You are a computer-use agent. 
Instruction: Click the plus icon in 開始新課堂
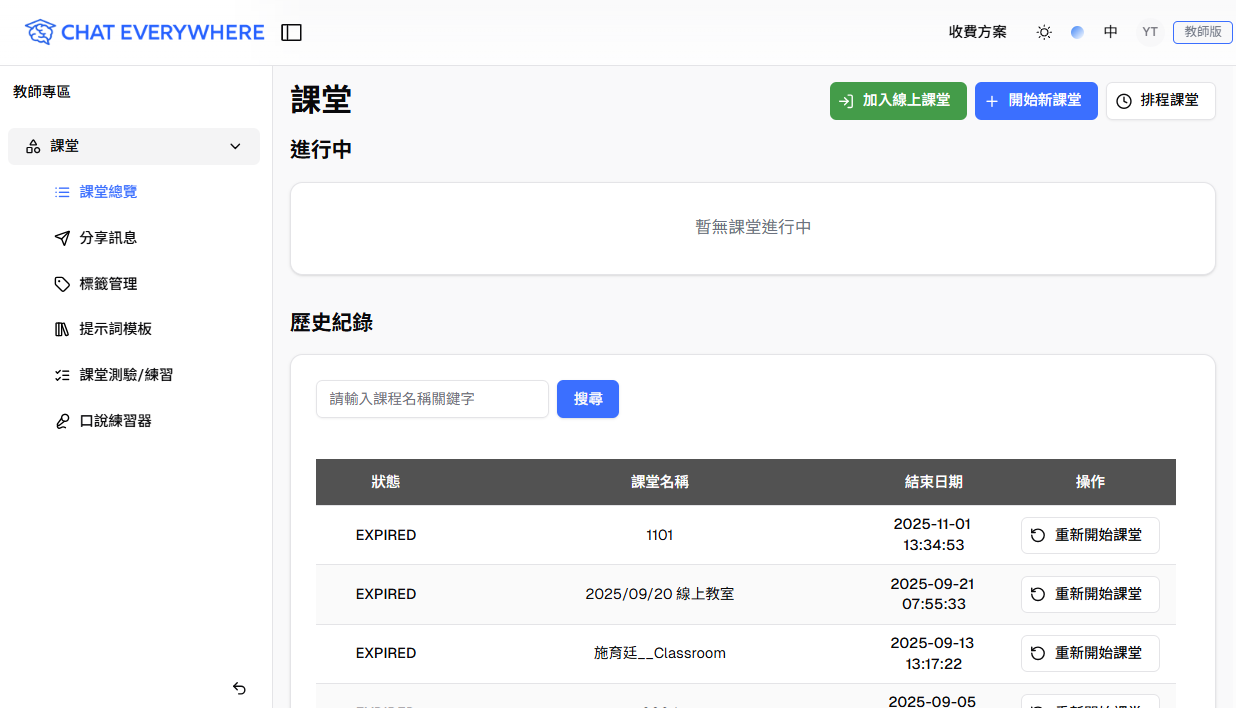(x=992, y=101)
